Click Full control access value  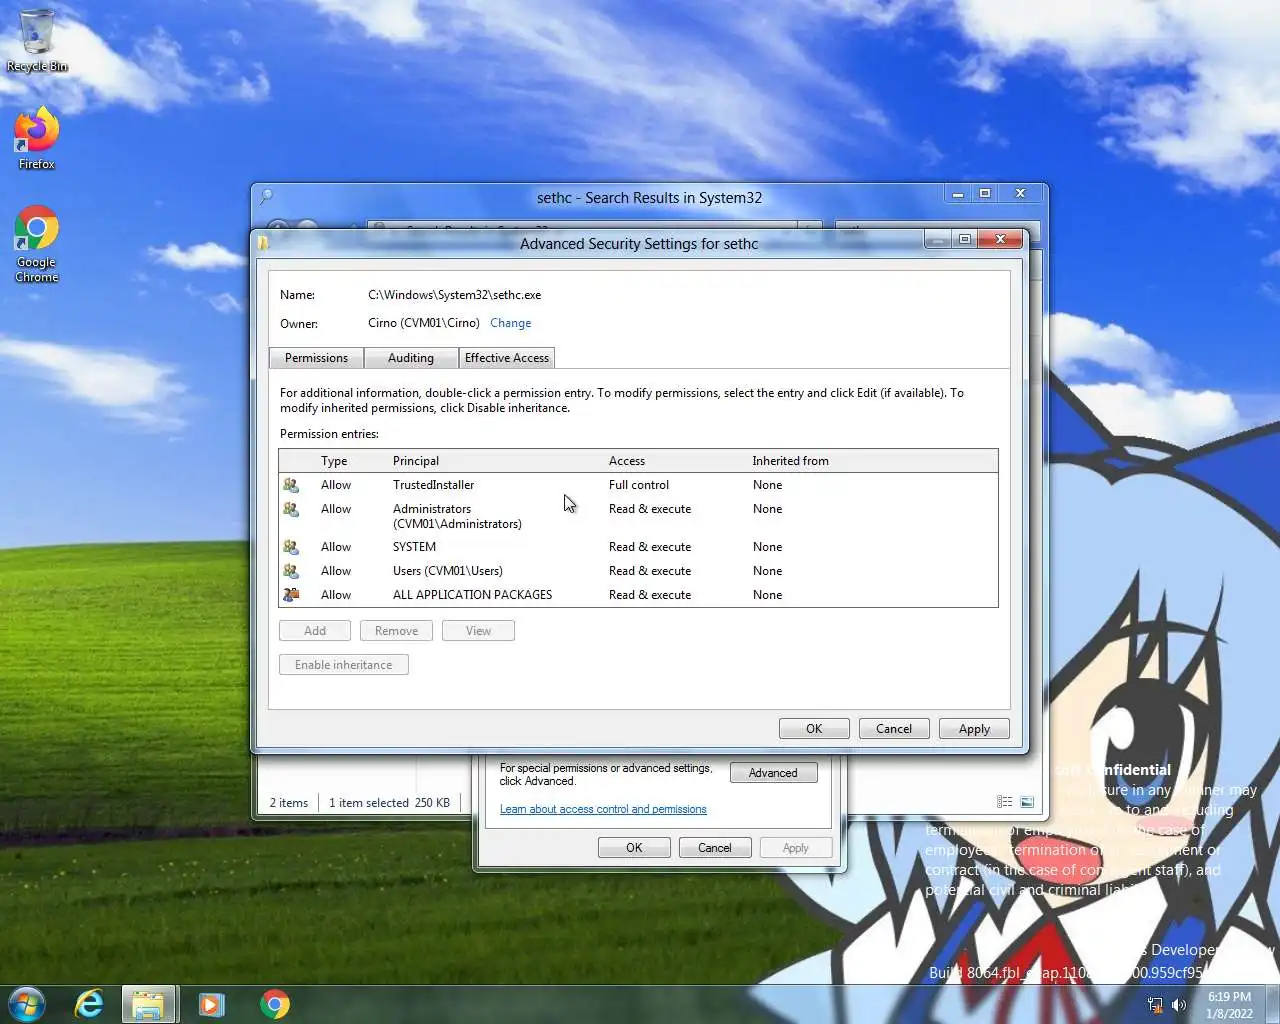(x=639, y=485)
